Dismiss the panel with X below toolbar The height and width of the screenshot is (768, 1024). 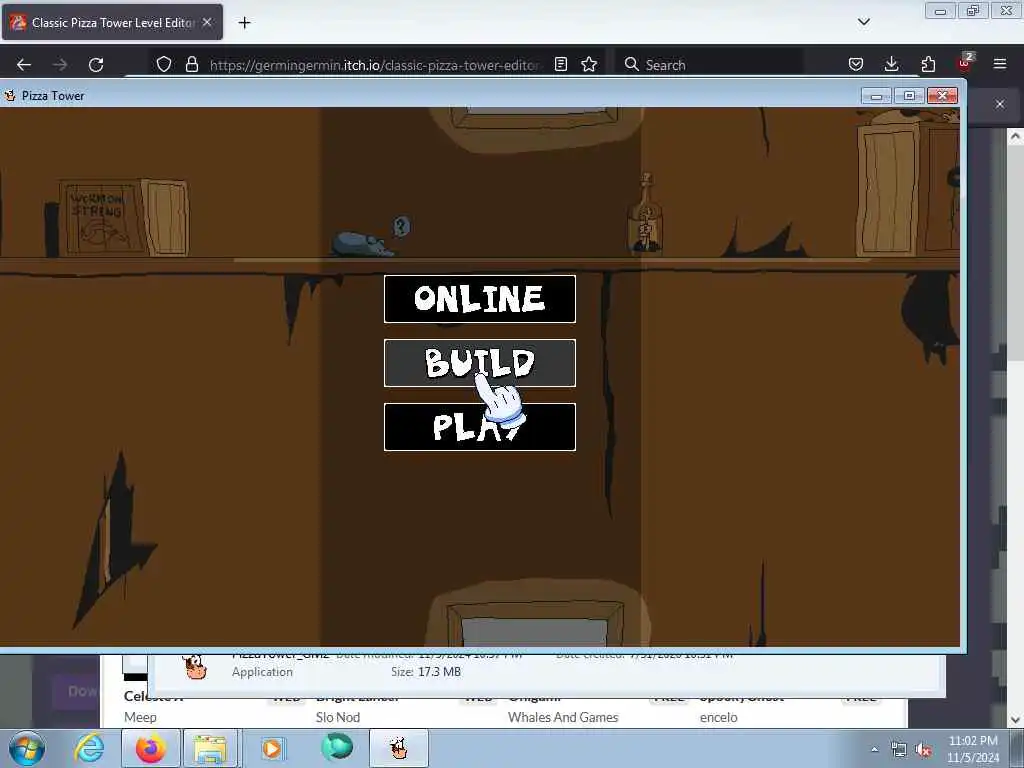1000,104
